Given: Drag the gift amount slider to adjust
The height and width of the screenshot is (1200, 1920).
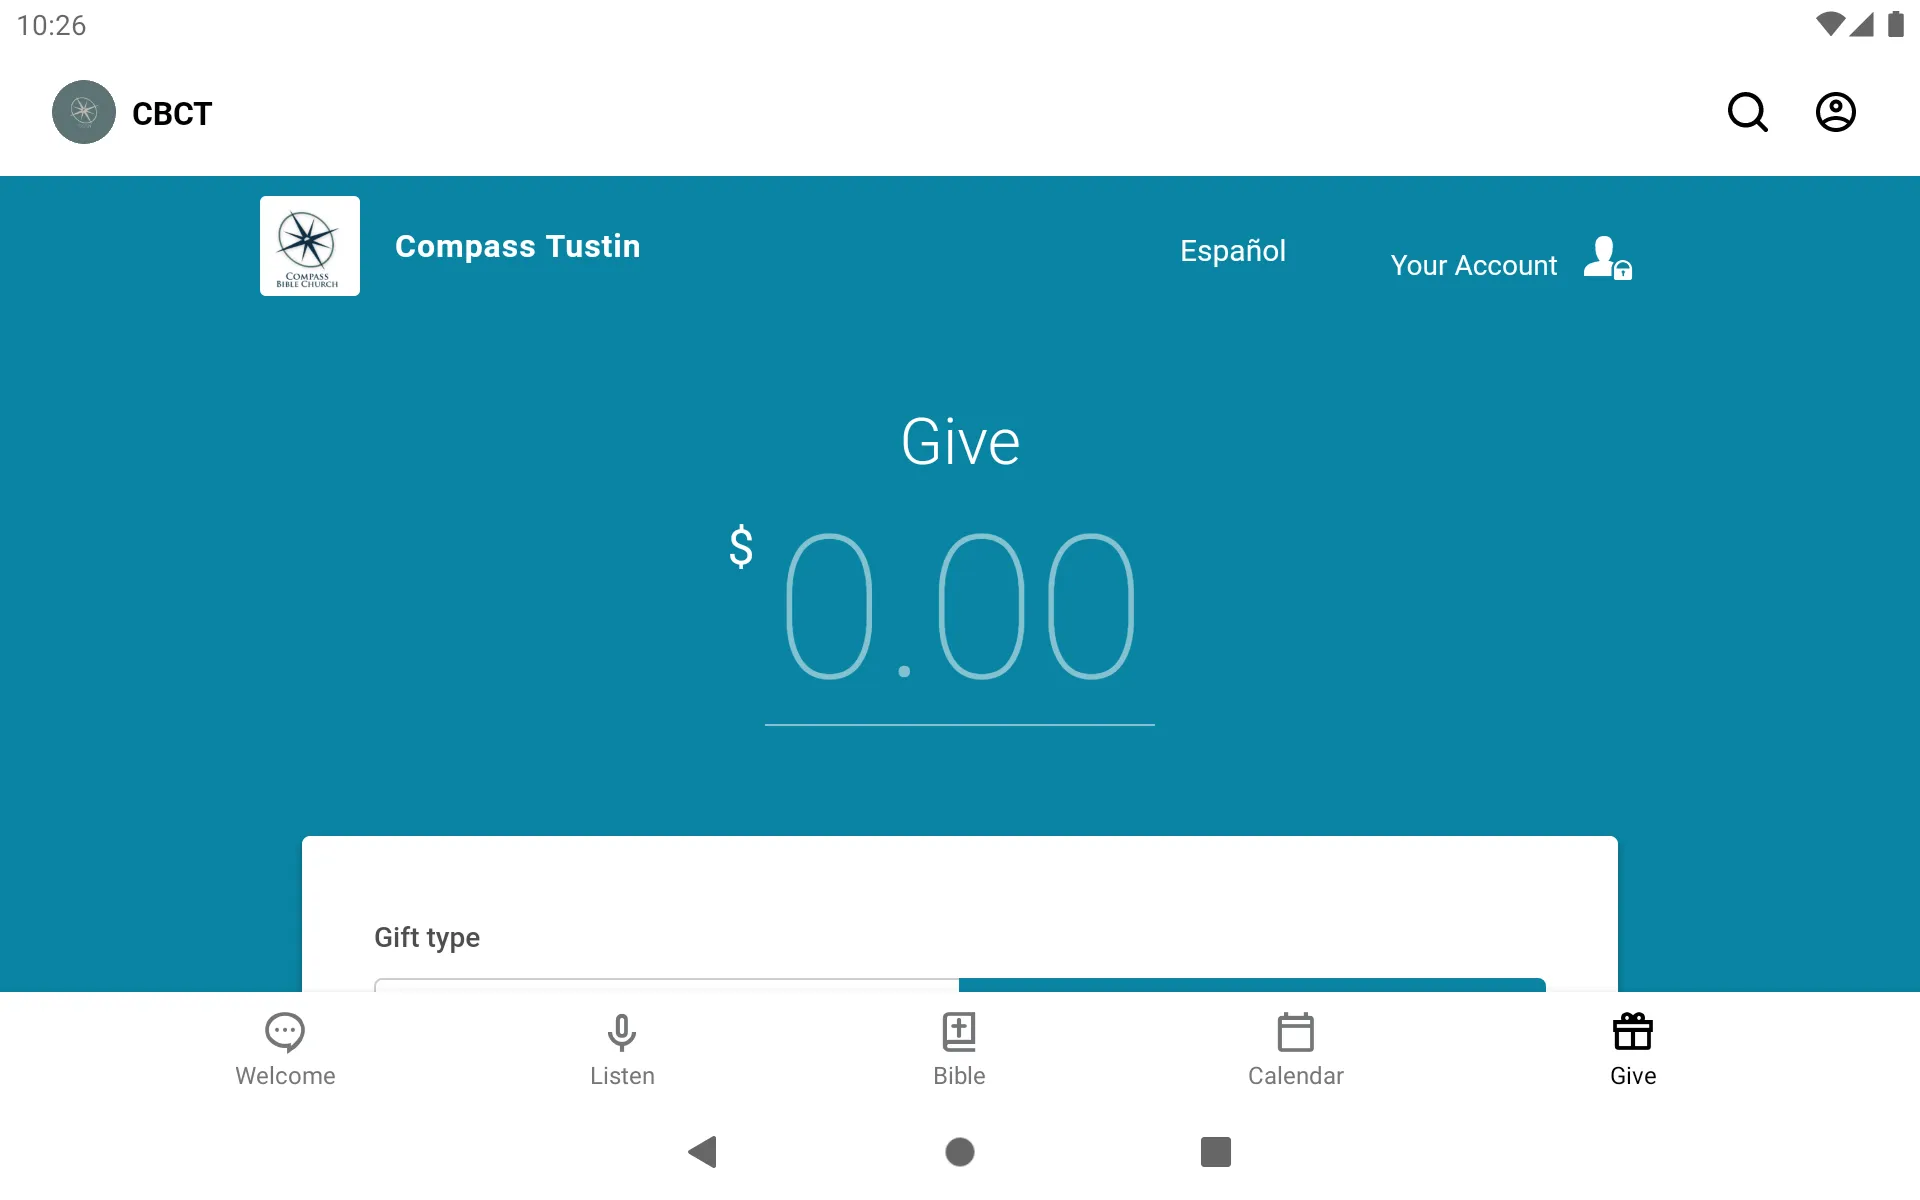Looking at the screenshot, I should (x=958, y=984).
